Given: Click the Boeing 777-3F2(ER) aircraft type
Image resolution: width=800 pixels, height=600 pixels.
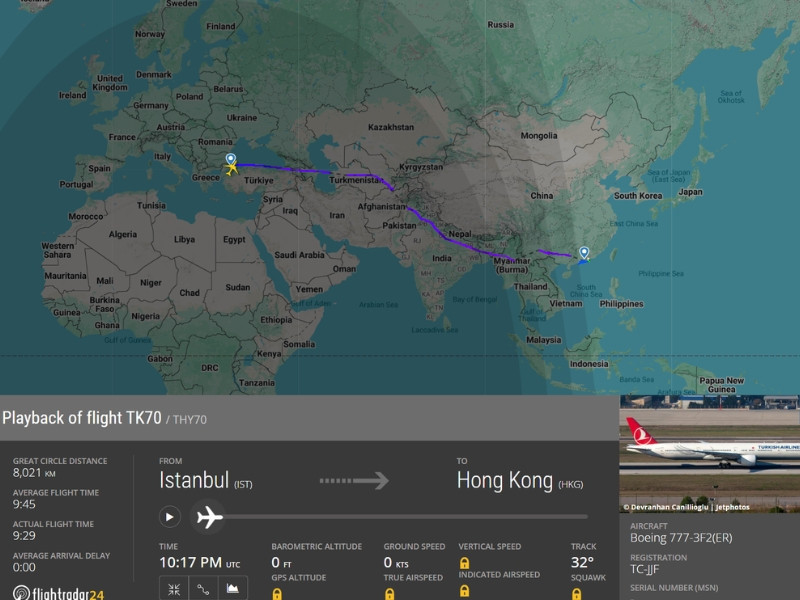Looking at the screenshot, I should (681, 539).
